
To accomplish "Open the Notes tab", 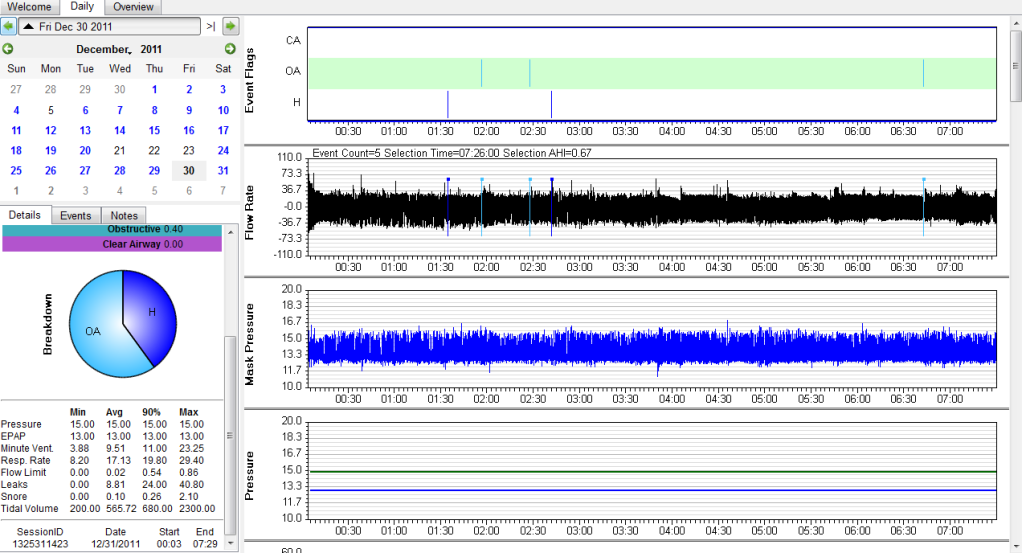I will (124, 215).
